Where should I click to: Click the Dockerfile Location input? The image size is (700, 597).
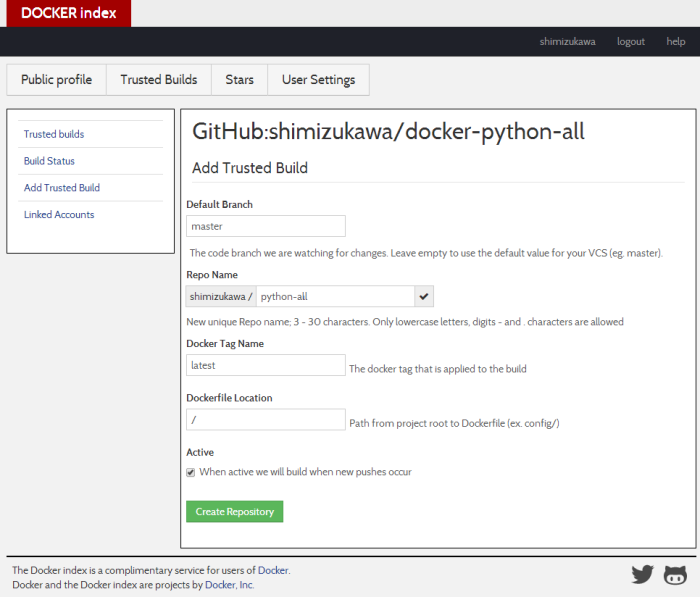(x=266, y=419)
